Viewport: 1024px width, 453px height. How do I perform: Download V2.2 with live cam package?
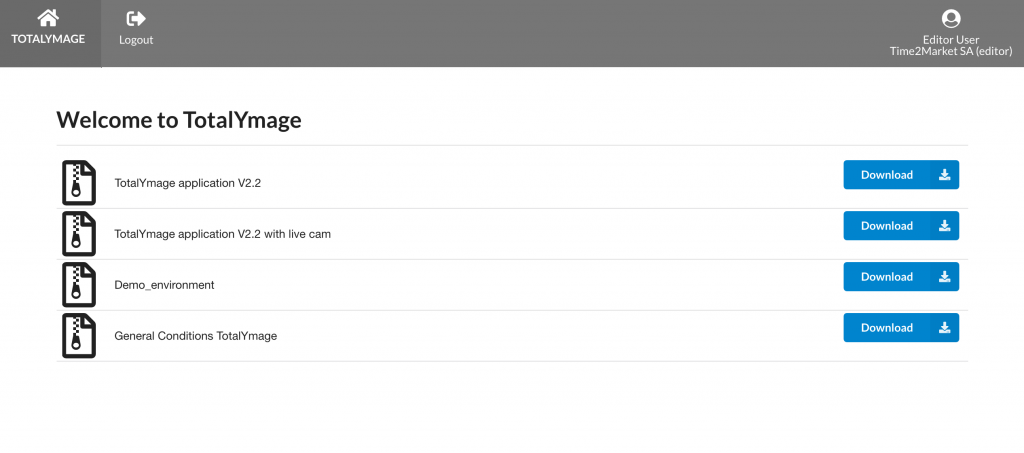click(901, 226)
